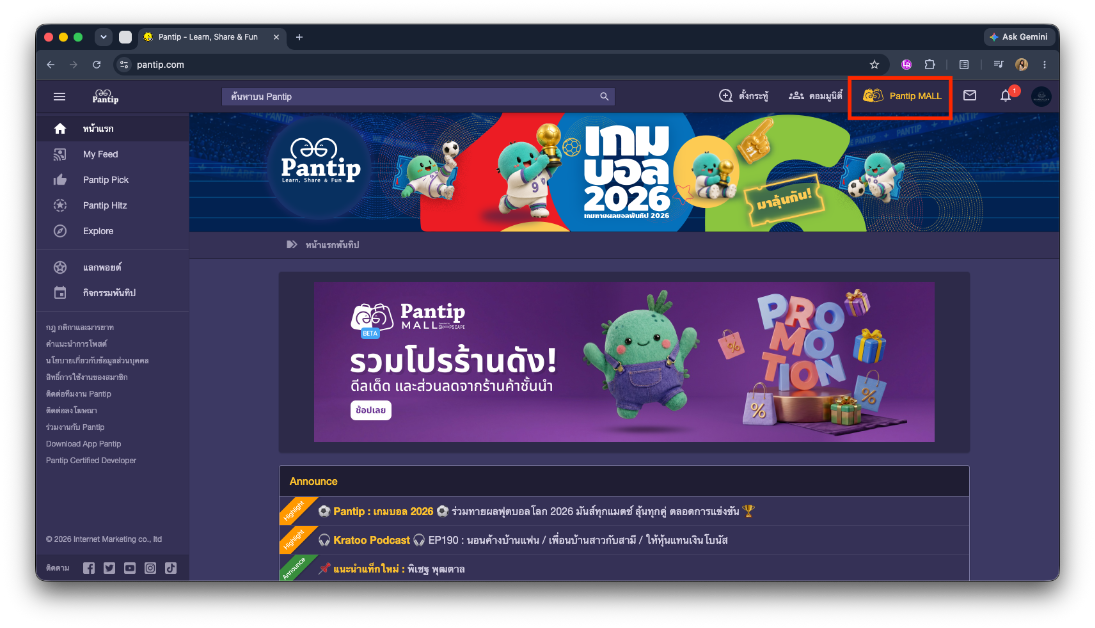Click the Pantip Pick thumbs-up icon

(60, 180)
